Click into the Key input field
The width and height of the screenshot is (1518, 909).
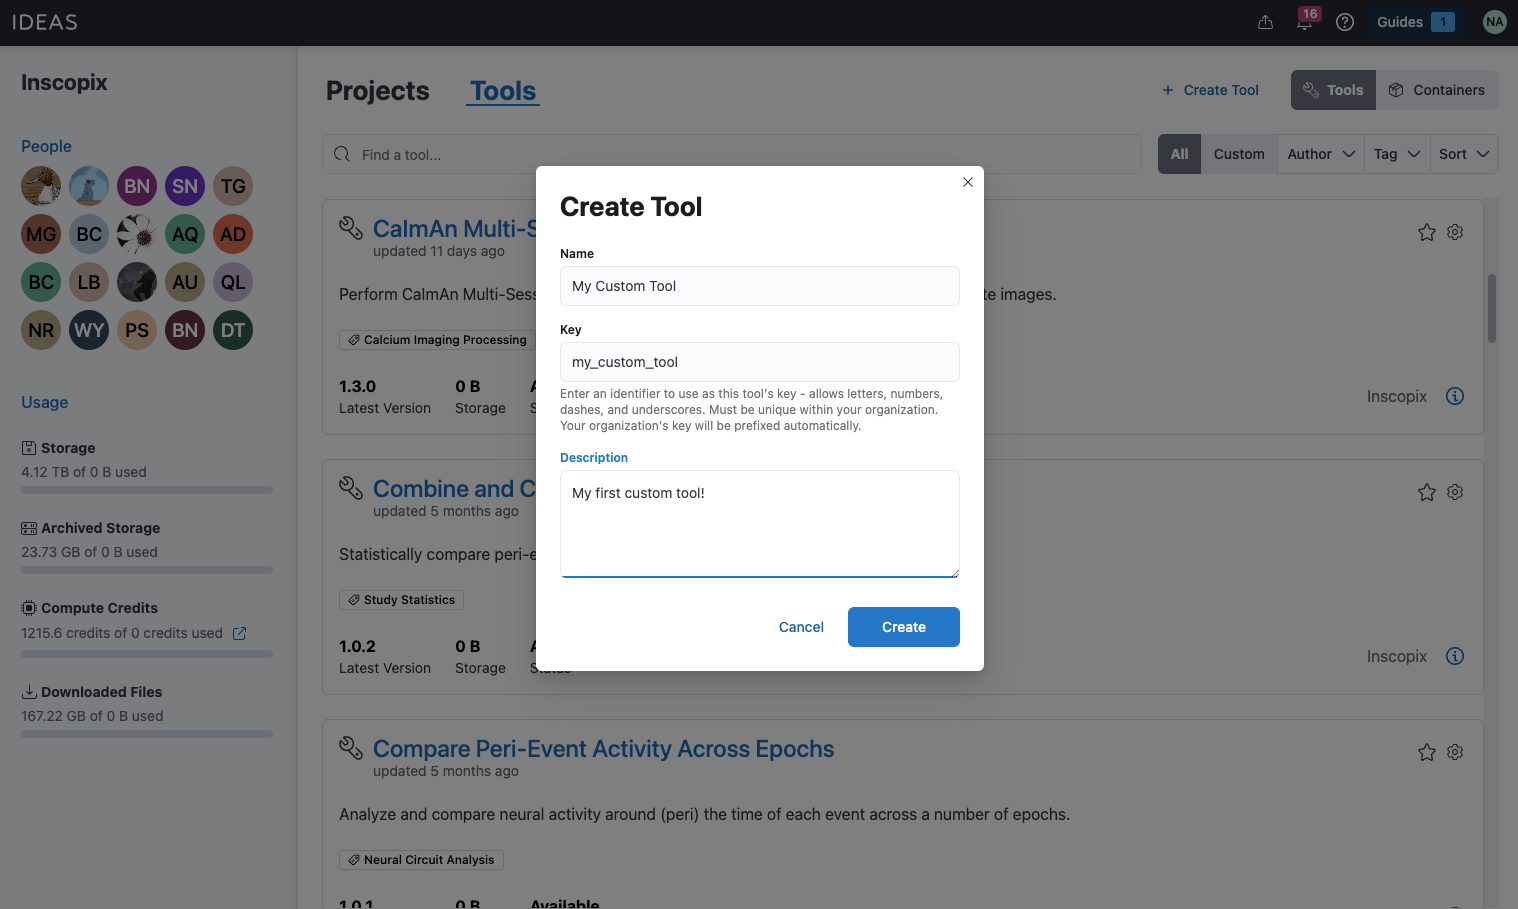(759, 362)
